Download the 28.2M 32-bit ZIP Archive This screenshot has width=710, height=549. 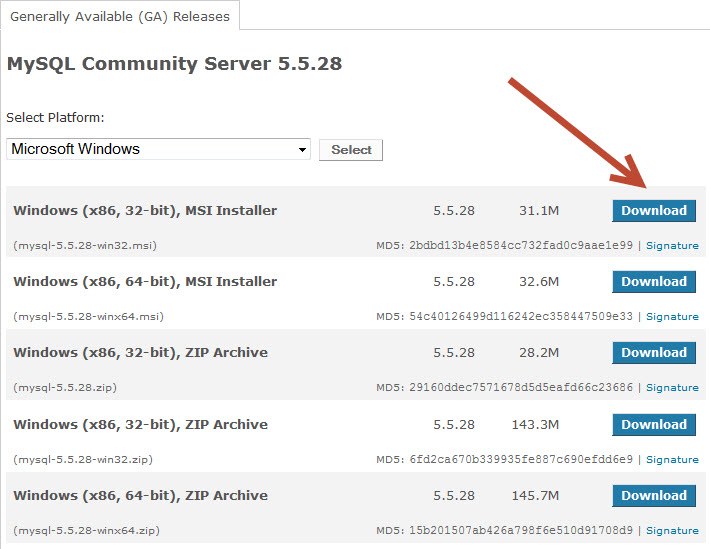coord(654,353)
